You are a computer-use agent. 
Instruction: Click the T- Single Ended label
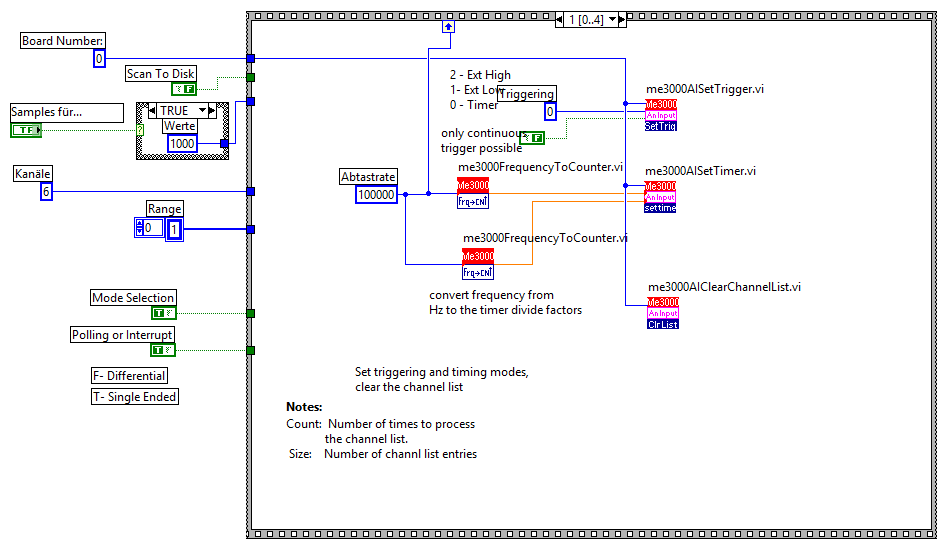tap(135, 397)
